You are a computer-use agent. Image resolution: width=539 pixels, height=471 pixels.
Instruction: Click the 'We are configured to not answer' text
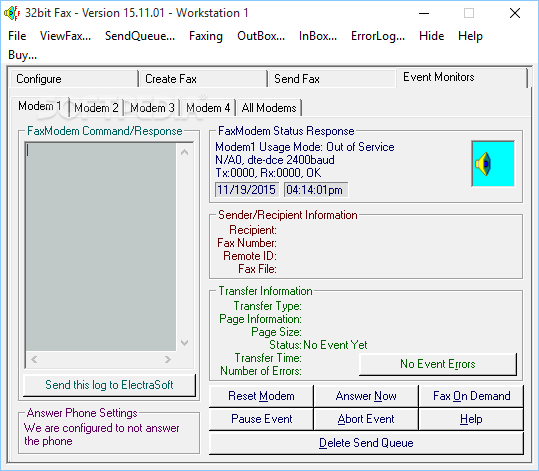102,428
